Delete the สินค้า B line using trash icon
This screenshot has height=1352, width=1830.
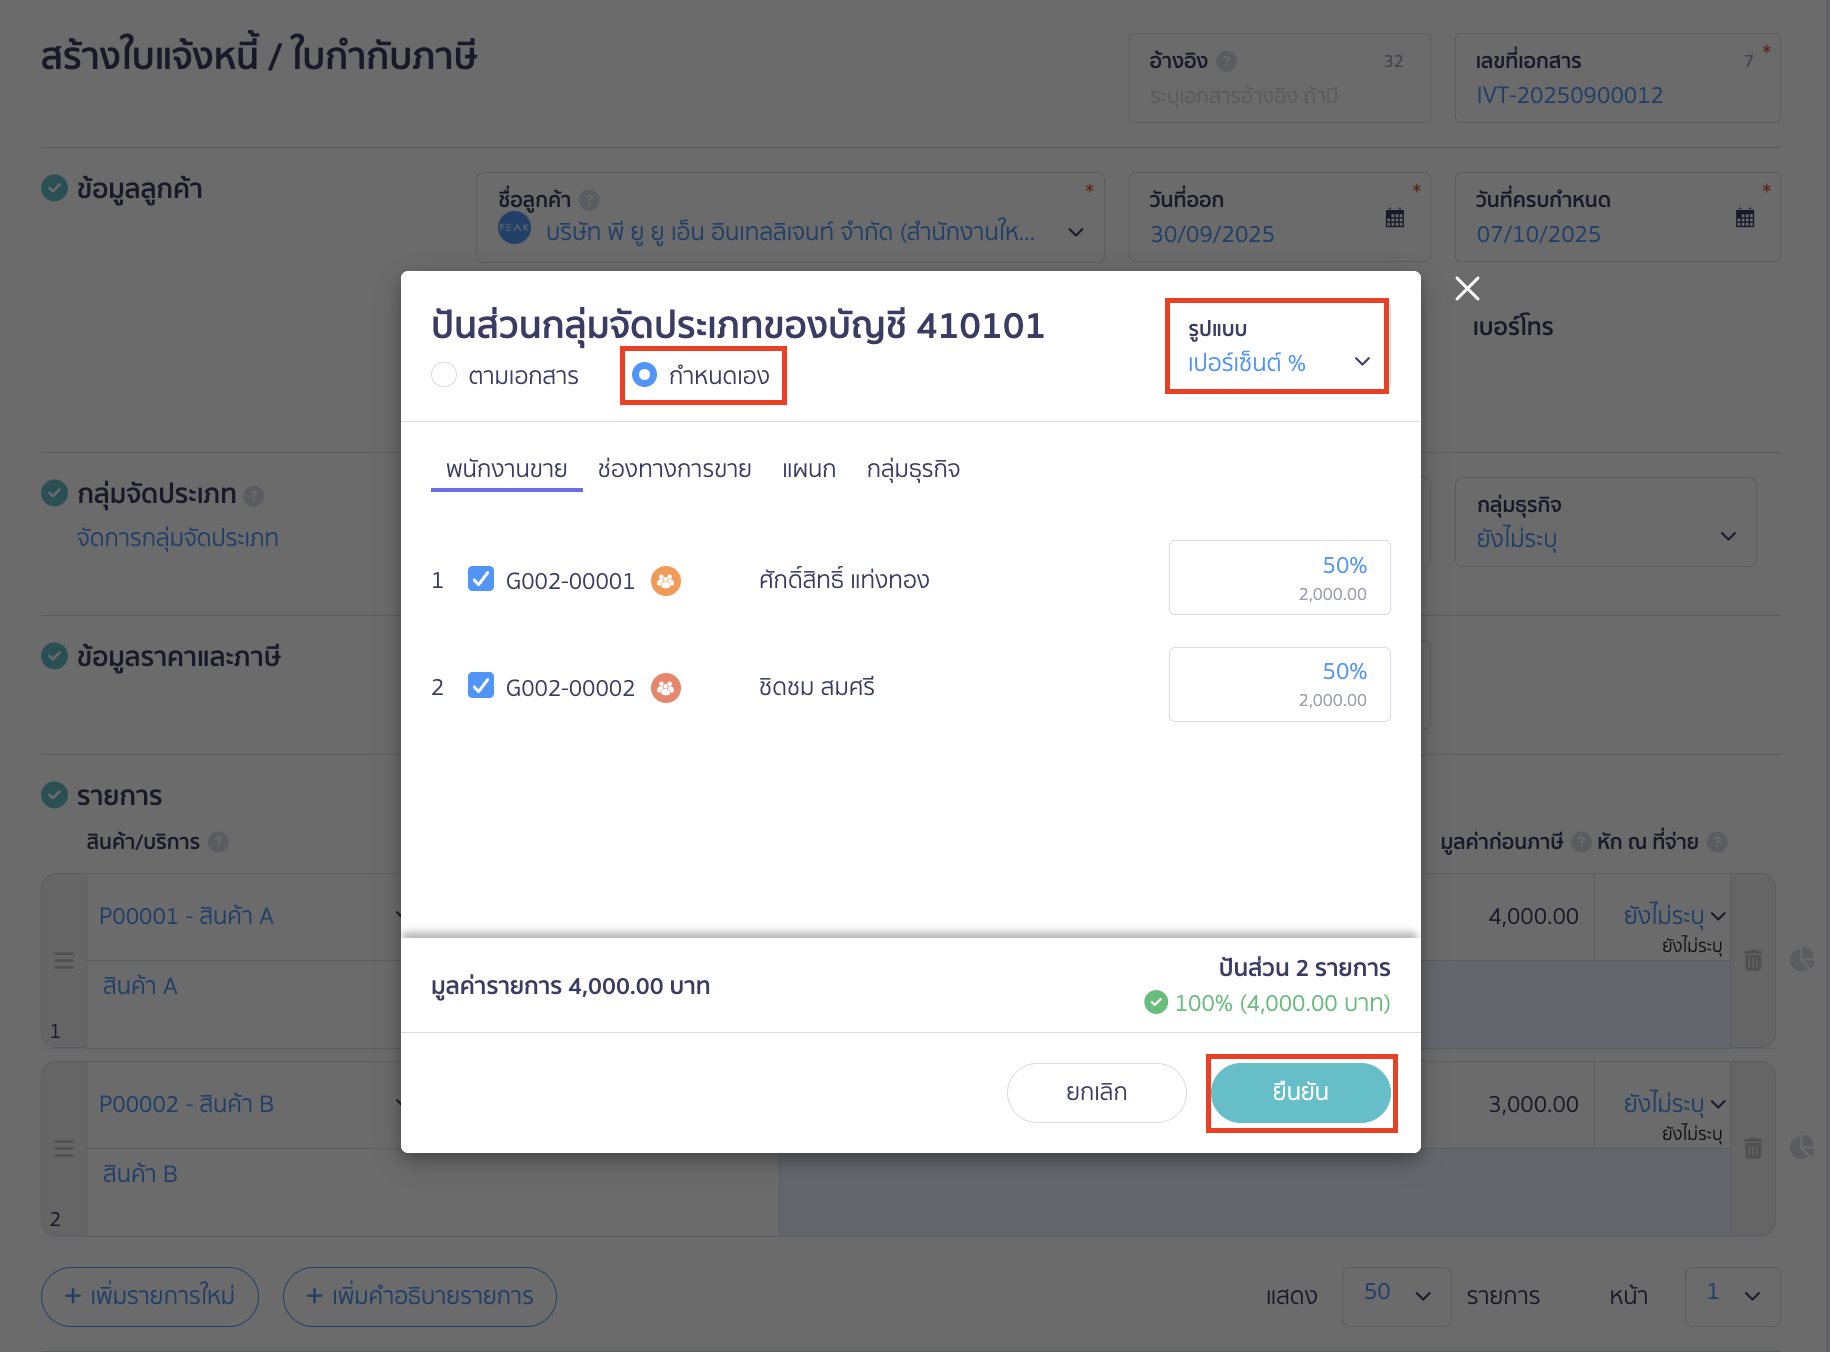(x=1753, y=1148)
